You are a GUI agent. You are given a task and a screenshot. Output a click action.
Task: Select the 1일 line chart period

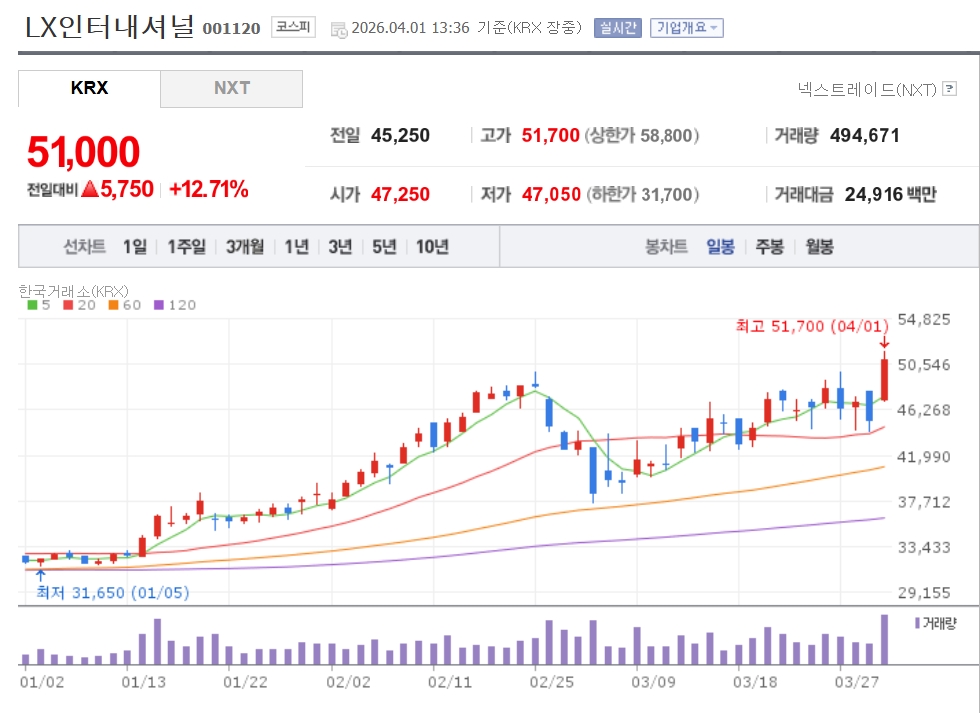pos(134,247)
